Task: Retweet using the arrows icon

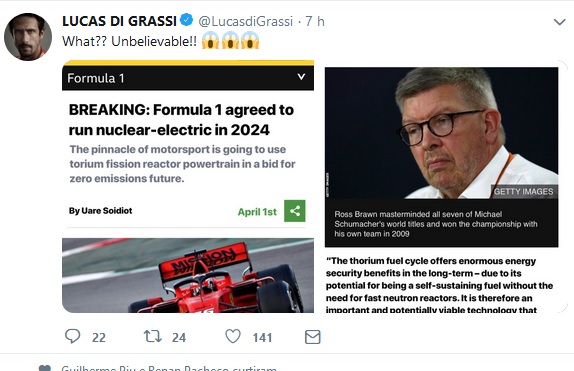Action: tap(153, 336)
